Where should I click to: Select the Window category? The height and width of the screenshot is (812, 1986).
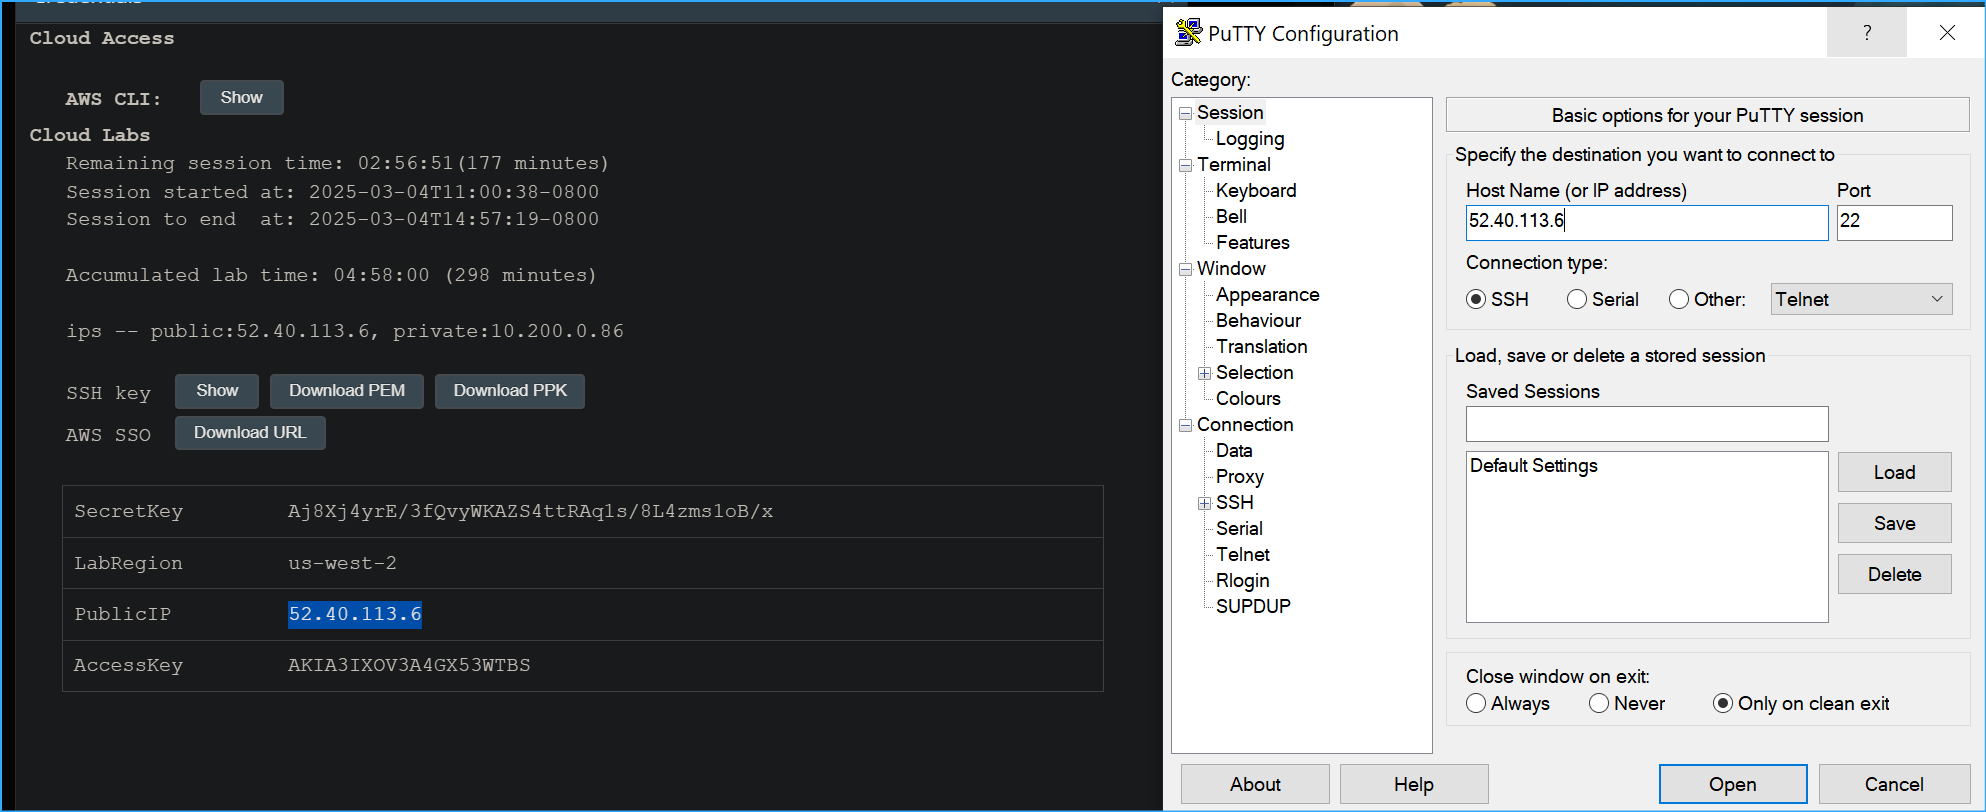[1231, 268]
